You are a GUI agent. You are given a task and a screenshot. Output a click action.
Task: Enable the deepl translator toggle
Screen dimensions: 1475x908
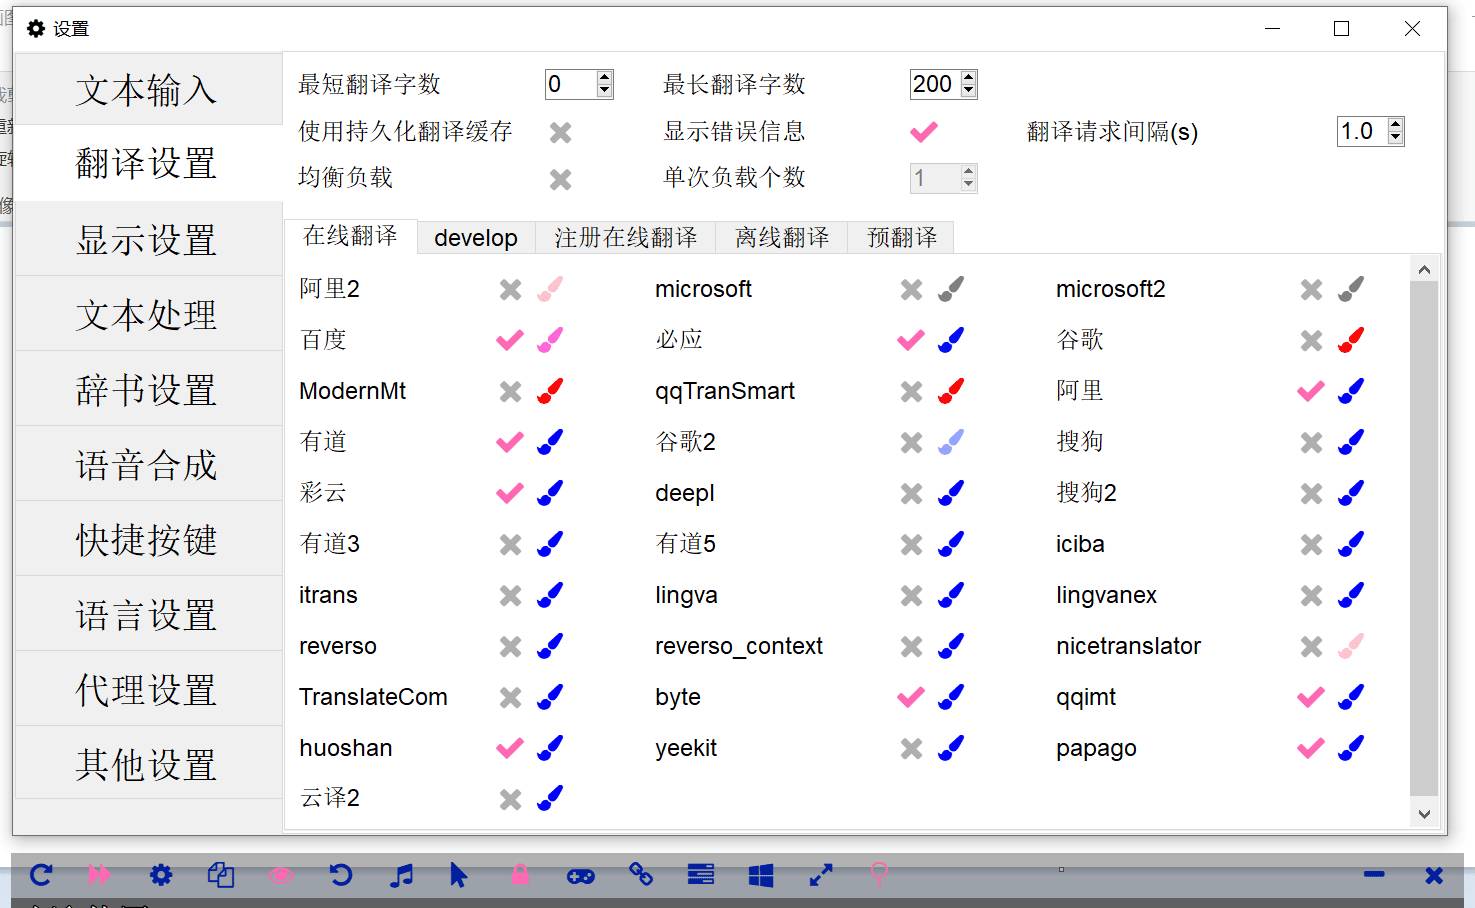click(911, 494)
